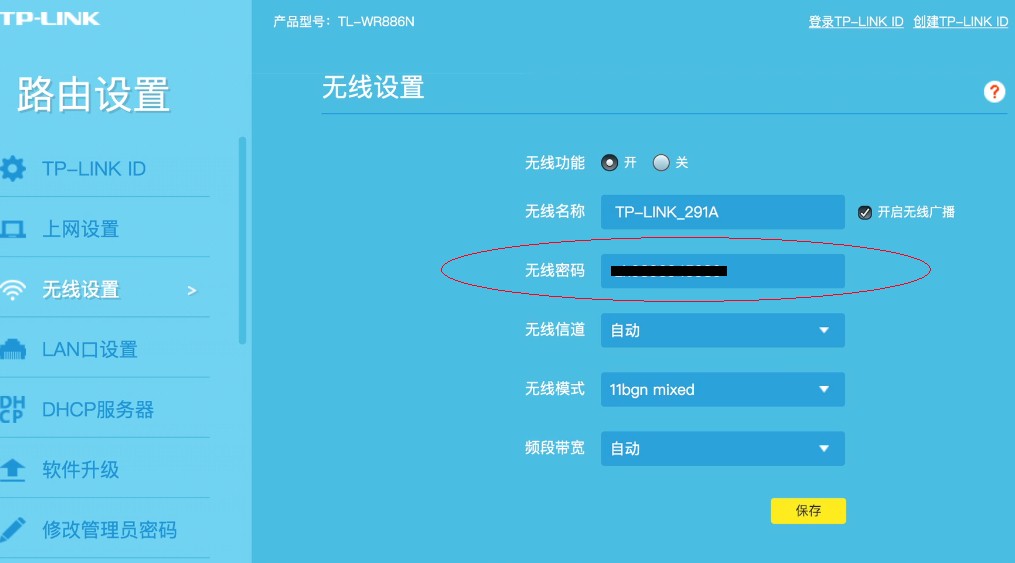Click the yellow 保存 button
Image resolution: width=1015 pixels, height=563 pixels.
click(808, 511)
